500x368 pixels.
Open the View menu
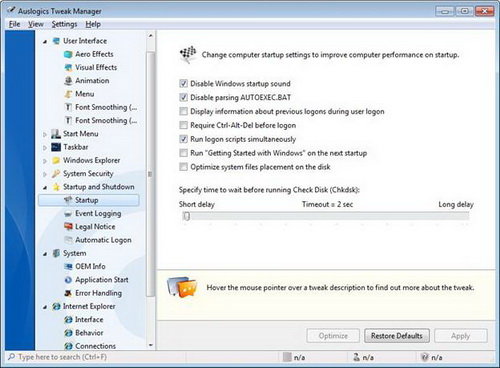[36, 24]
